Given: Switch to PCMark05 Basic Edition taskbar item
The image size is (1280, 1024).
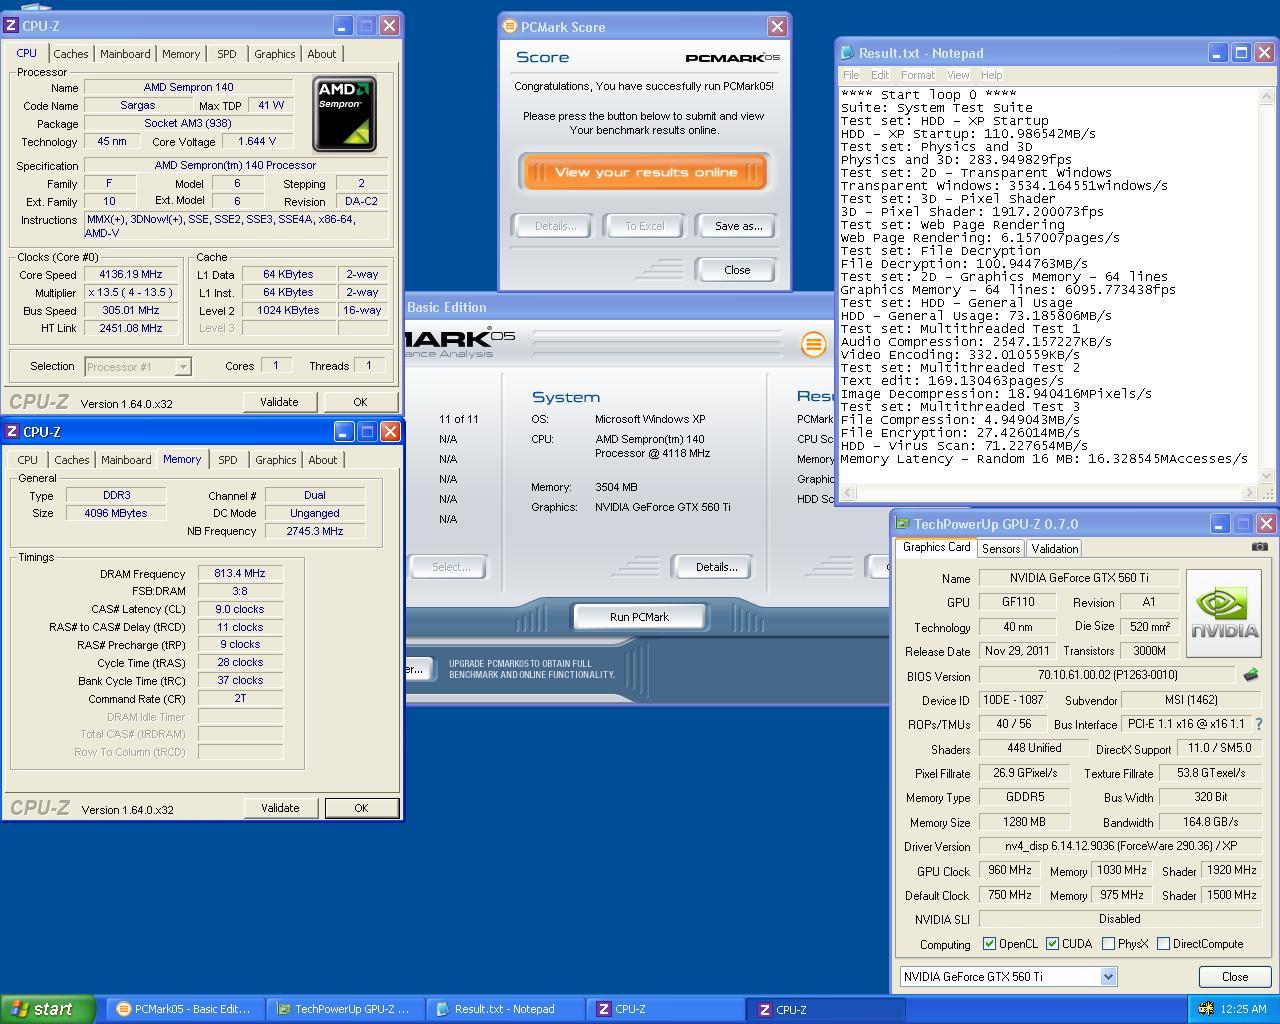Looking at the screenshot, I should (x=184, y=1009).
